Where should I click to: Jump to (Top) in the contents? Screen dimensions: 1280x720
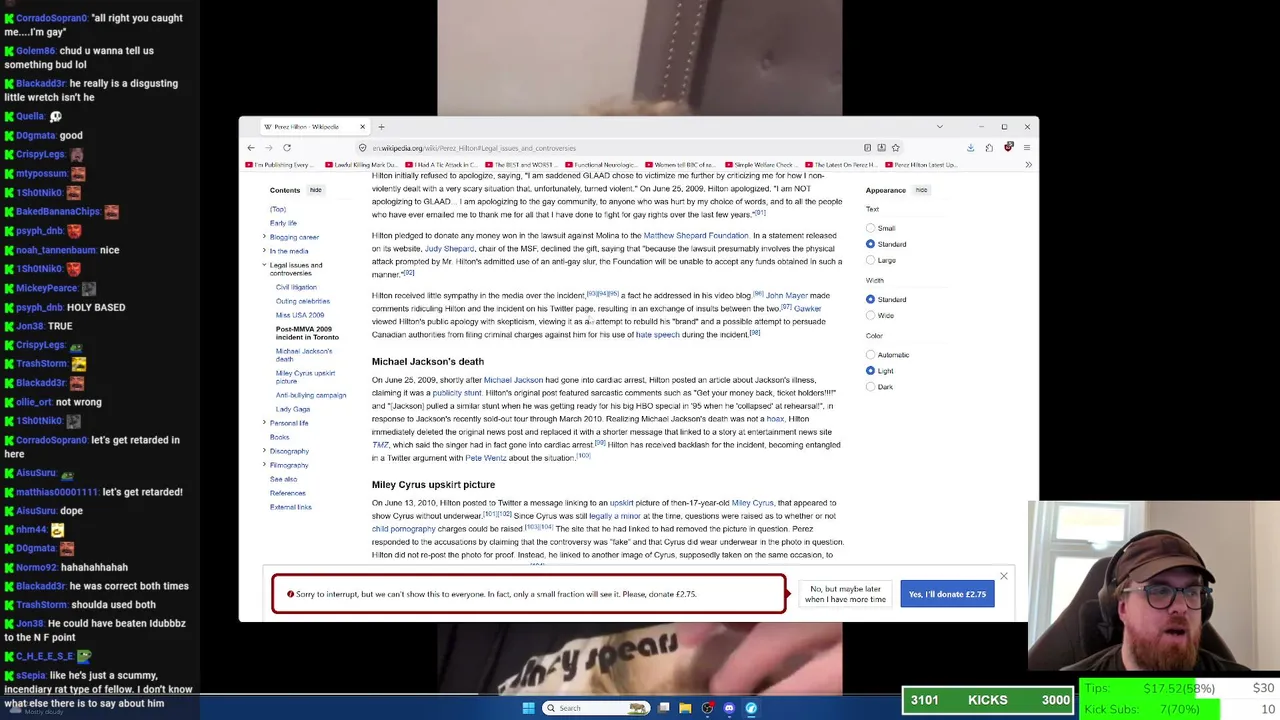coord(278,209)
